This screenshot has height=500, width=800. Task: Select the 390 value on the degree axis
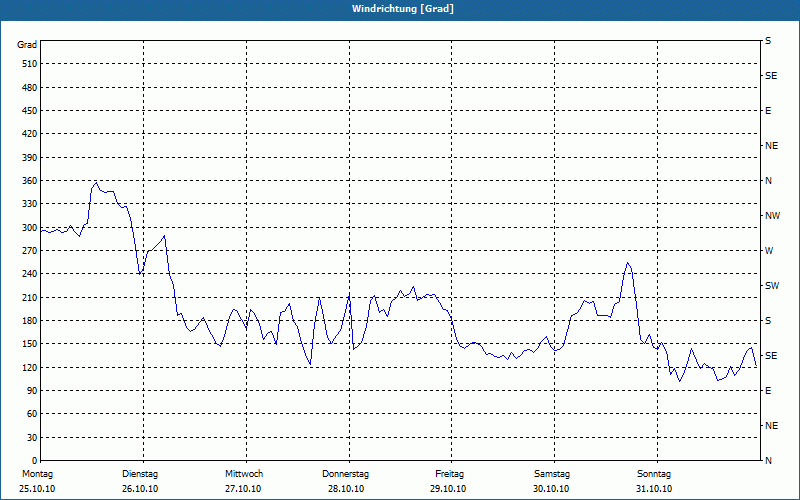(30, 158)
